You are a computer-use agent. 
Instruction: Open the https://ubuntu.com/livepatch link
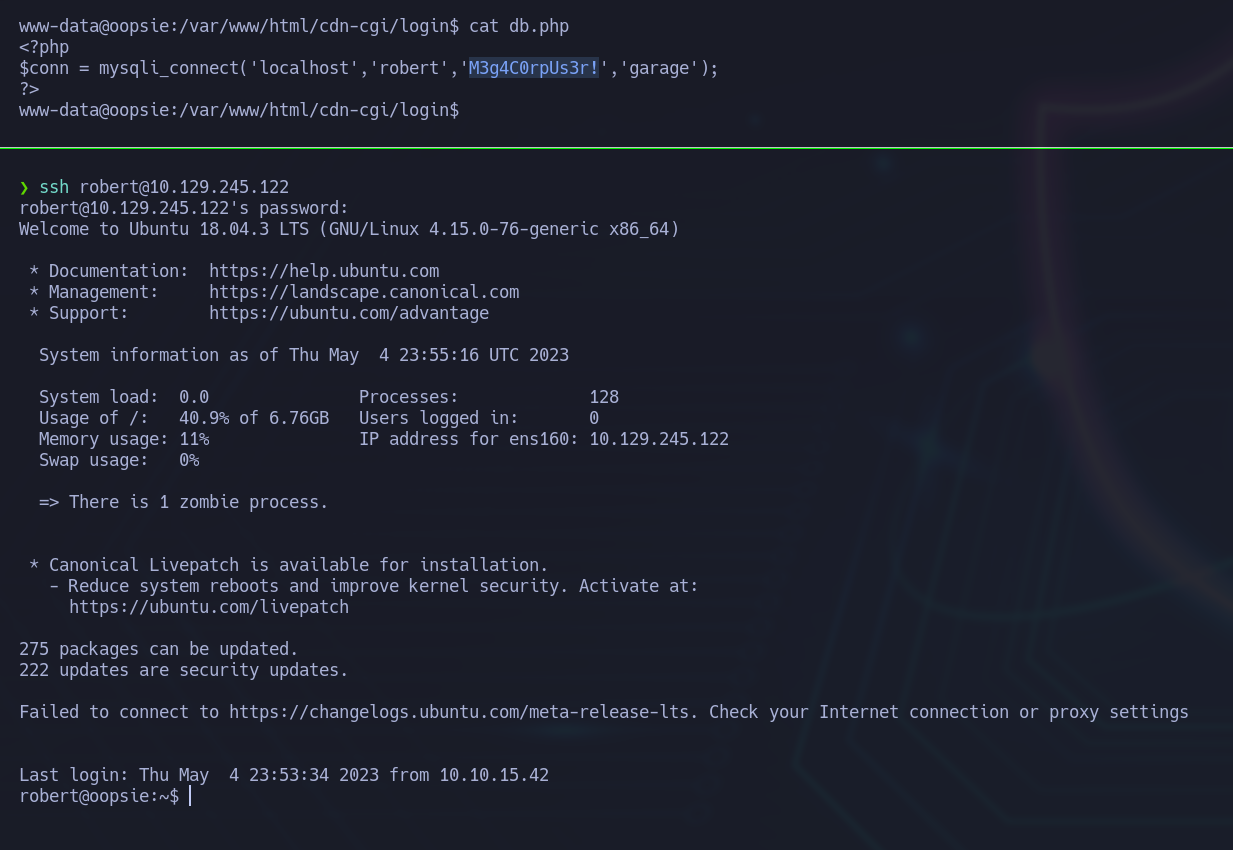tap(209, 607)
